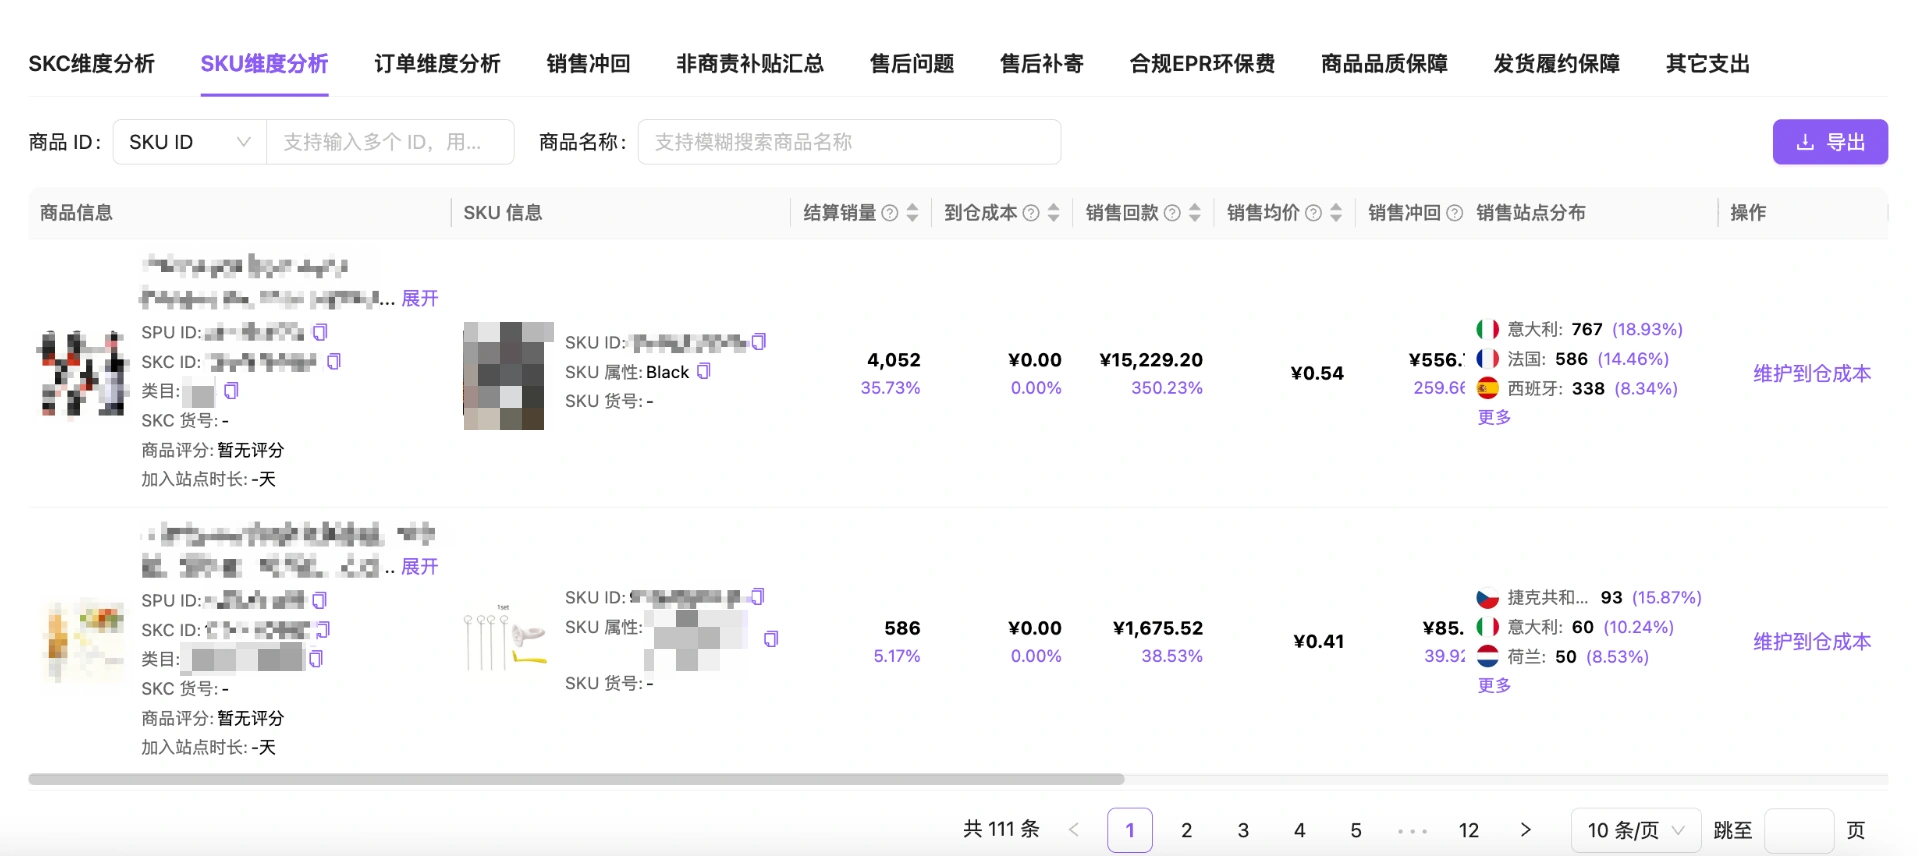Open the Black SKU thumbnail image
This screenshot has height=856, width=1918.
(x=508, y=376)
